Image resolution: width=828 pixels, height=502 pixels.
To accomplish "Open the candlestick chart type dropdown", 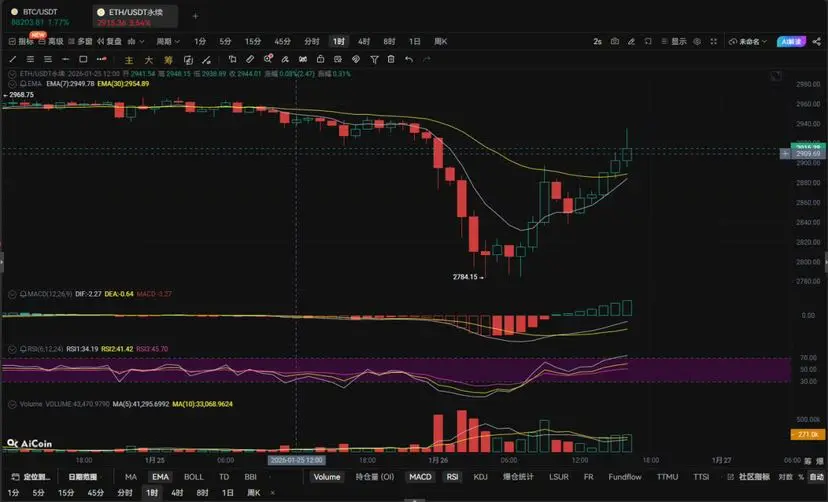I will click(x=136, y=41).
